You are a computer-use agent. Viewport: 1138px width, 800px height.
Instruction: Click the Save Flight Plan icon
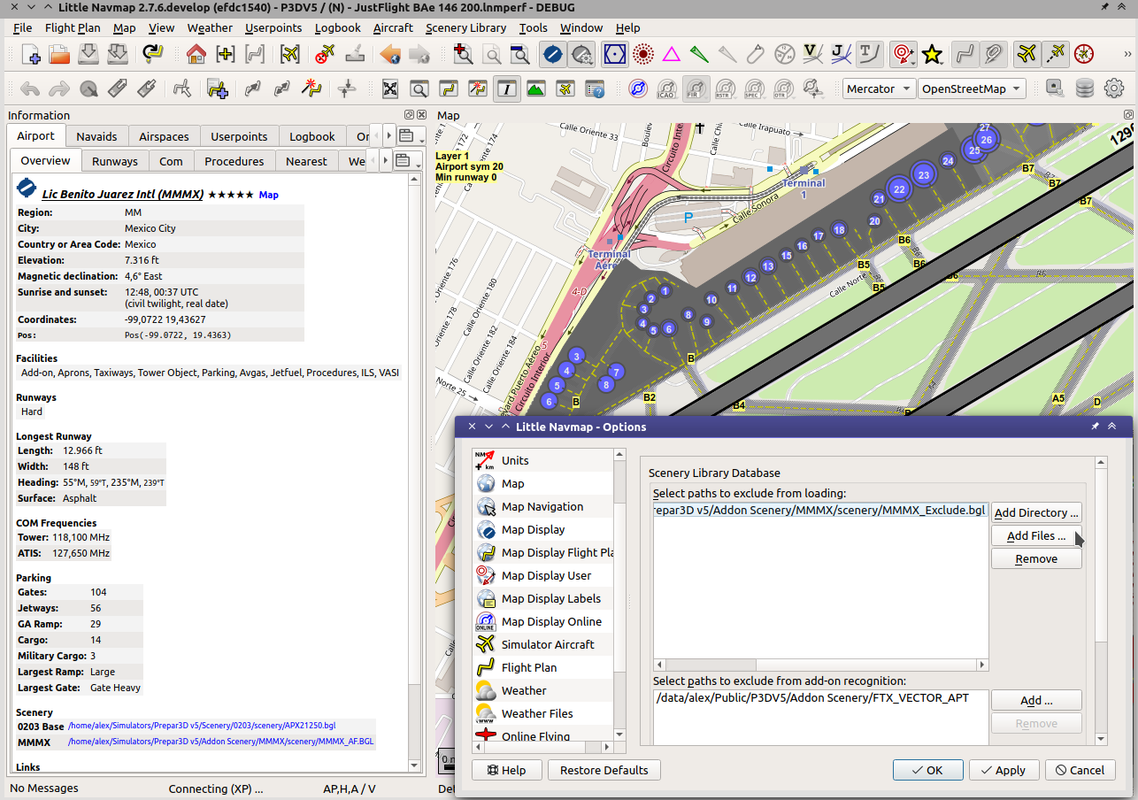point(89,54)
